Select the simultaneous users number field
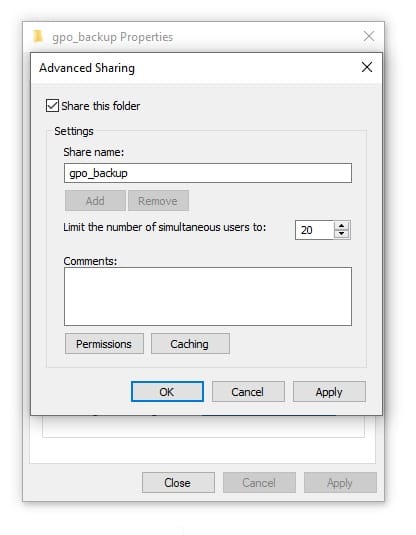416x535 pixels. (314, 230)
